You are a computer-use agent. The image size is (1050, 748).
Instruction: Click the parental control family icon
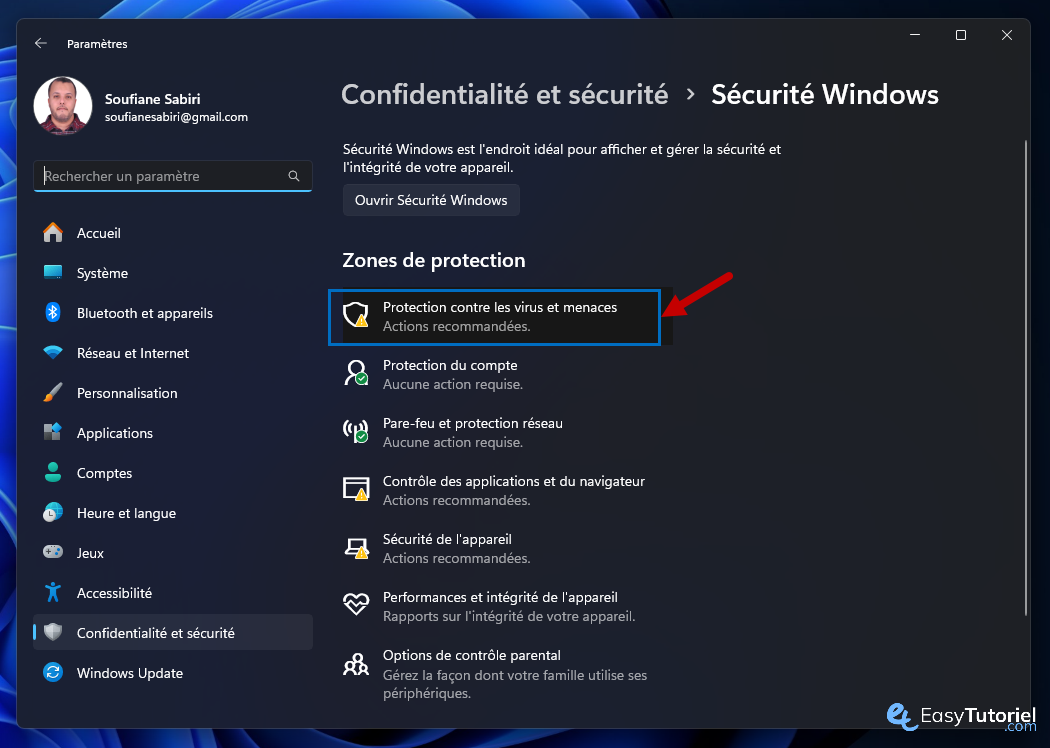pos(356,664)
